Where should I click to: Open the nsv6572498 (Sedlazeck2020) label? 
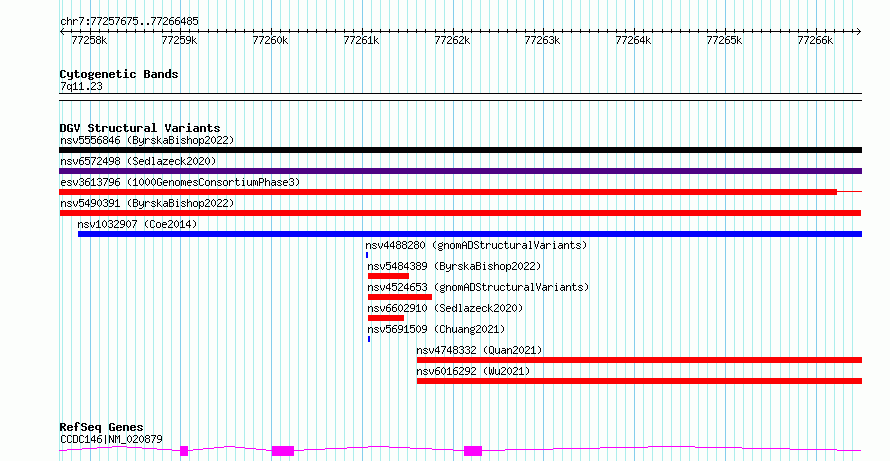pos(138,161)
